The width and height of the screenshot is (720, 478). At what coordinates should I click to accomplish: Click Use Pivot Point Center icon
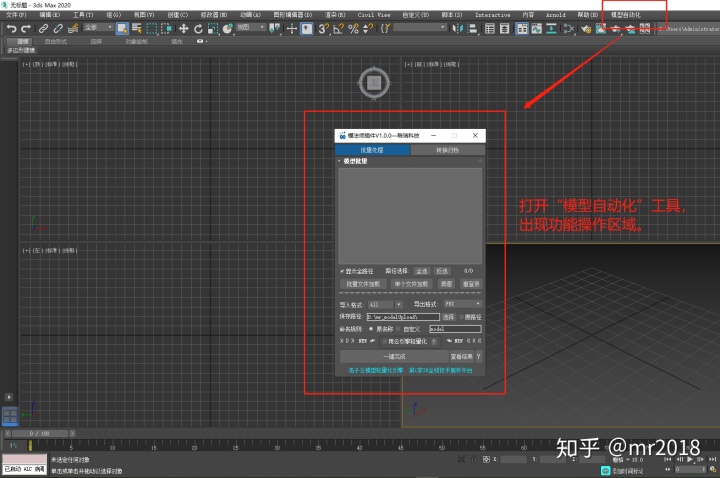(x=275, y=29)
